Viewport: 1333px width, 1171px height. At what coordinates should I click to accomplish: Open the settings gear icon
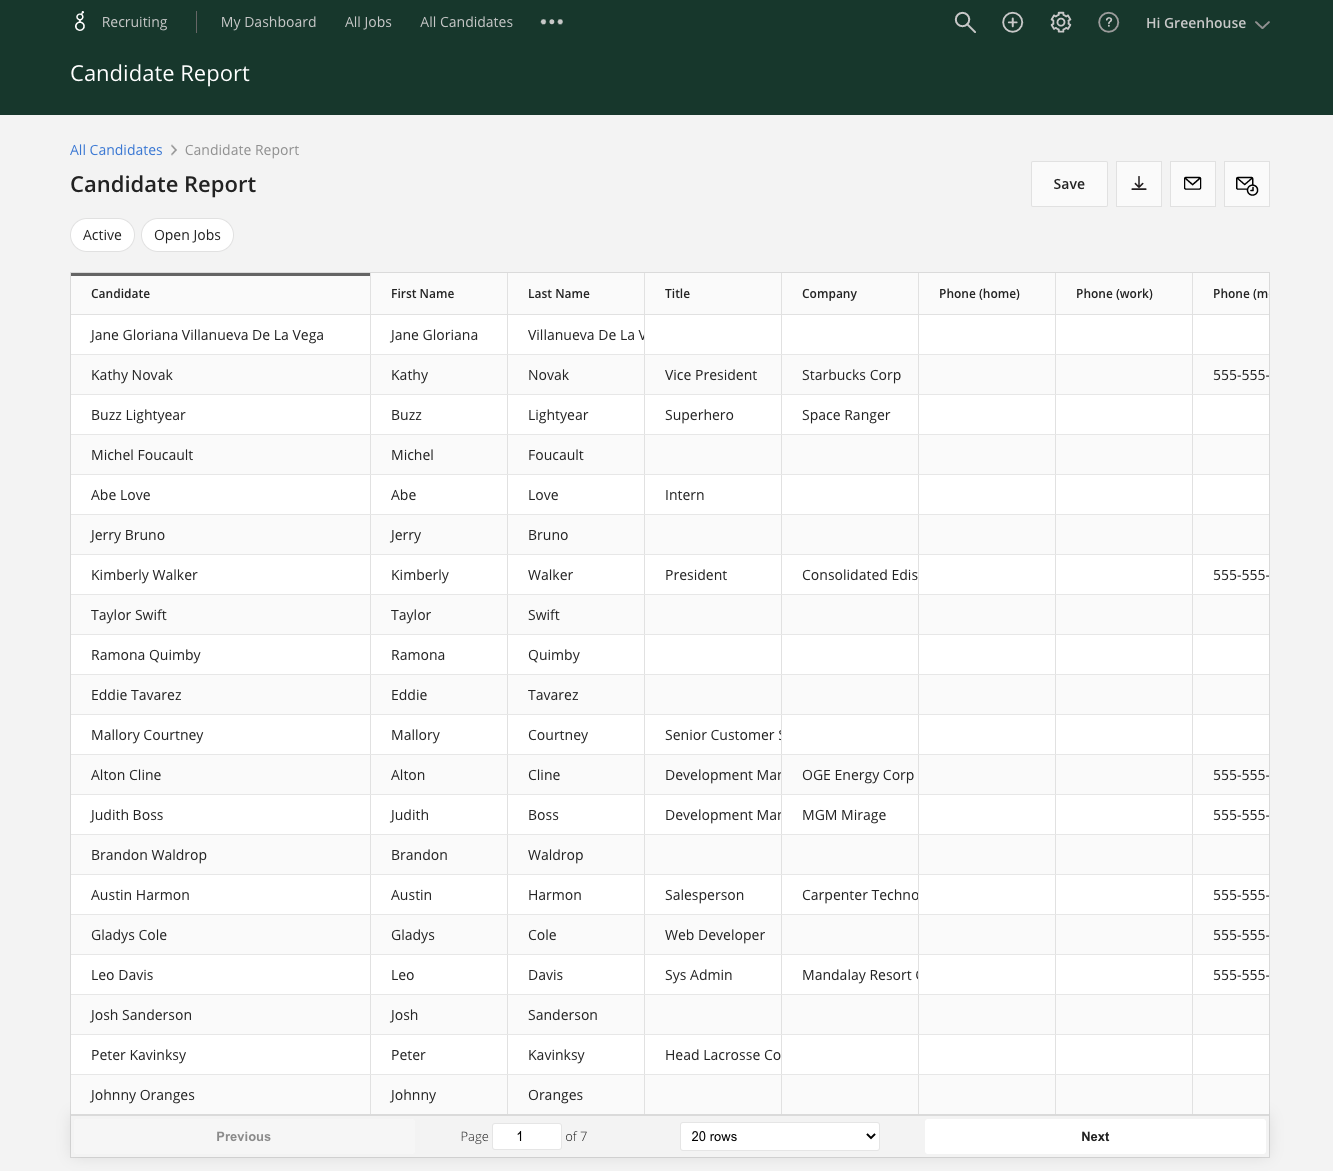click(1061, 22)
